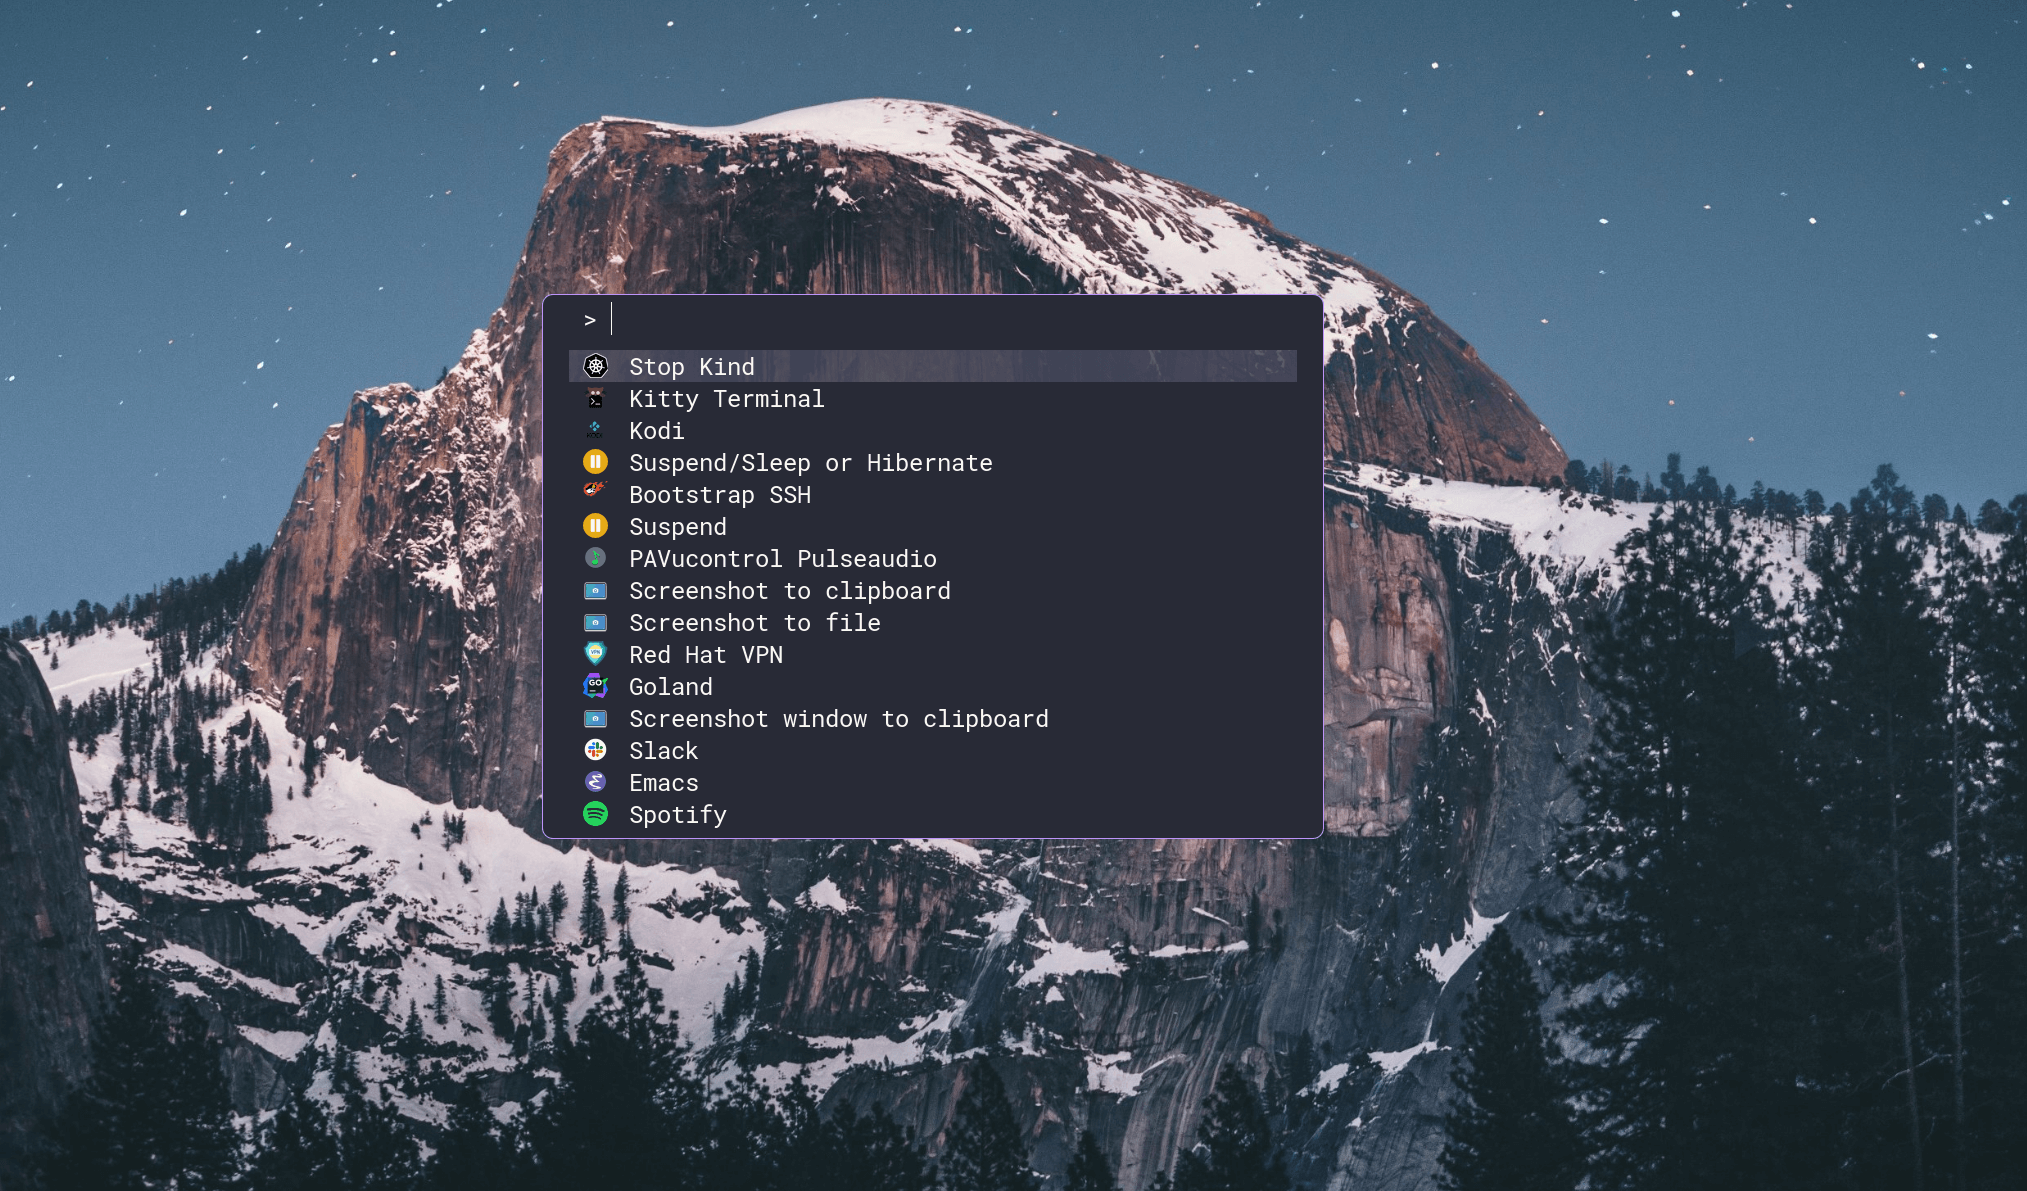Open Bootstrap SSH entry
The height and width of the screenshot is (1191, 2027).
click(x=719, y=495)
